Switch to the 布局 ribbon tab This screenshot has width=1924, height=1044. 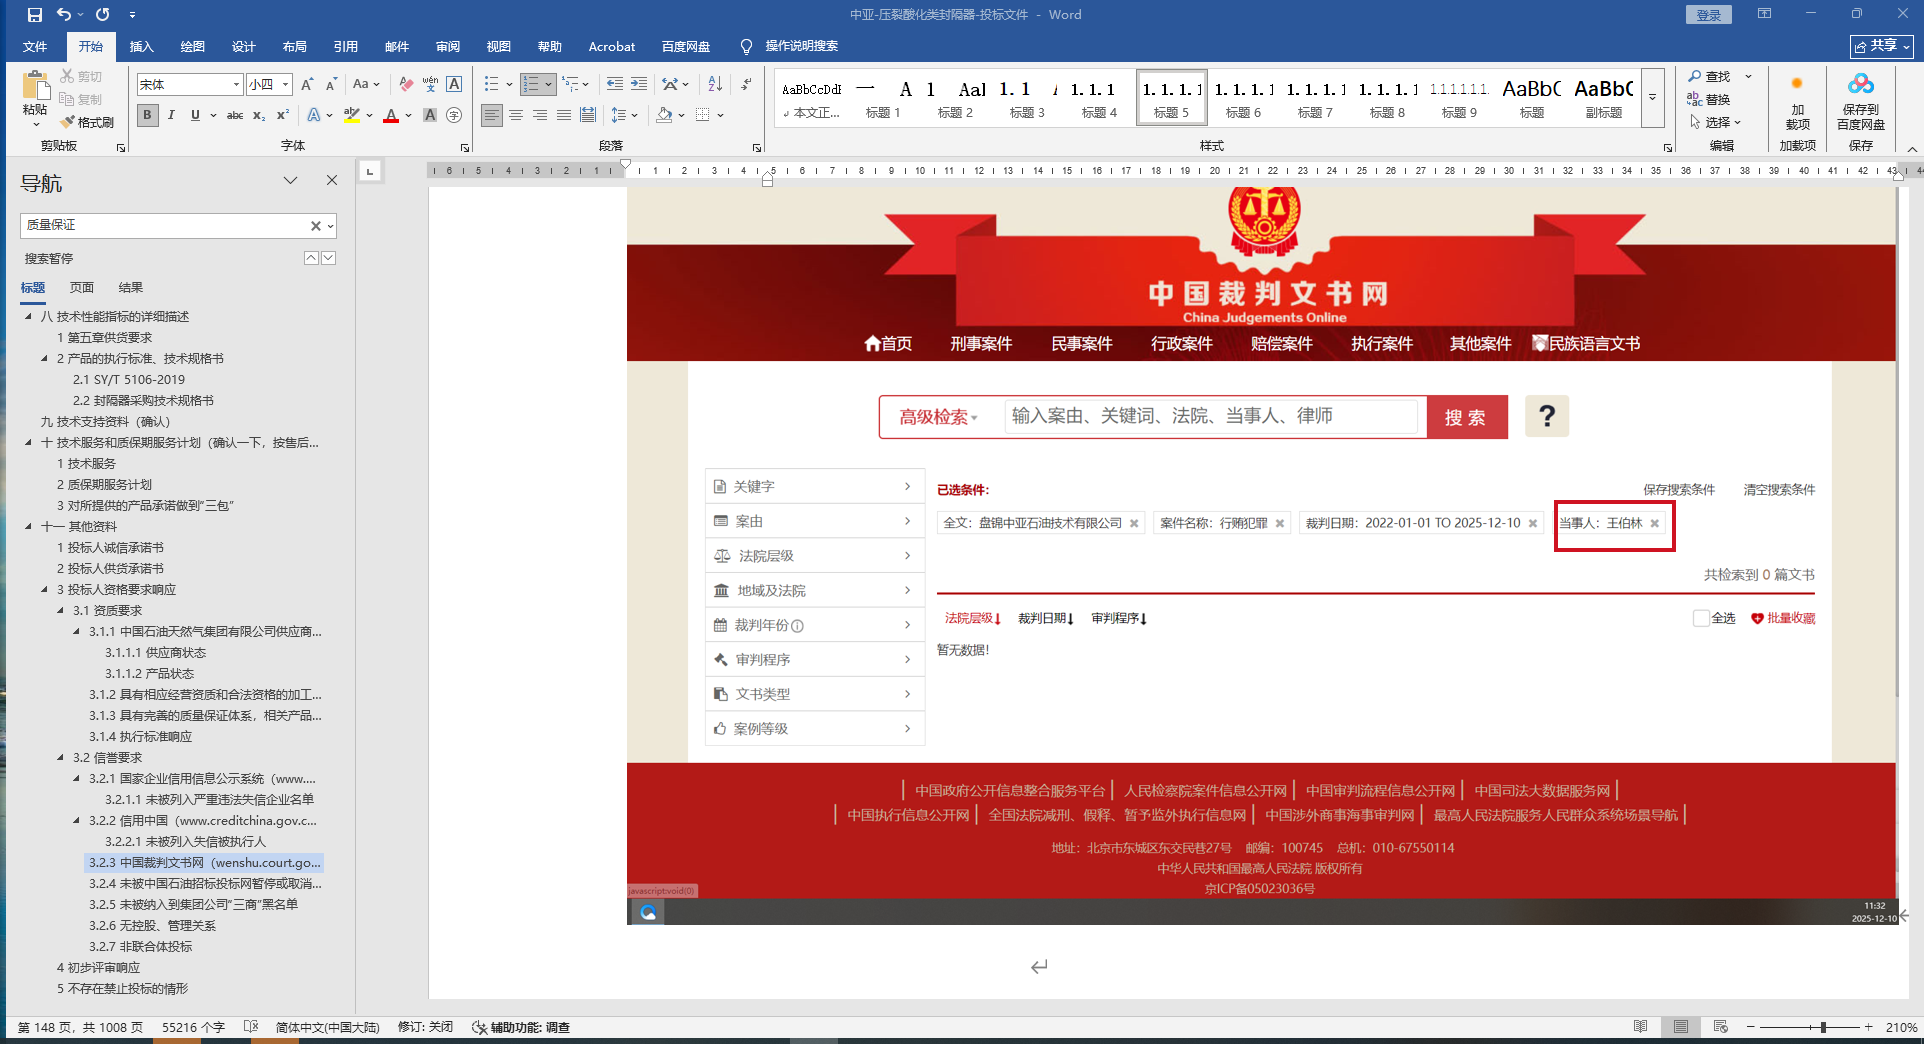click(x=294, y=47)
